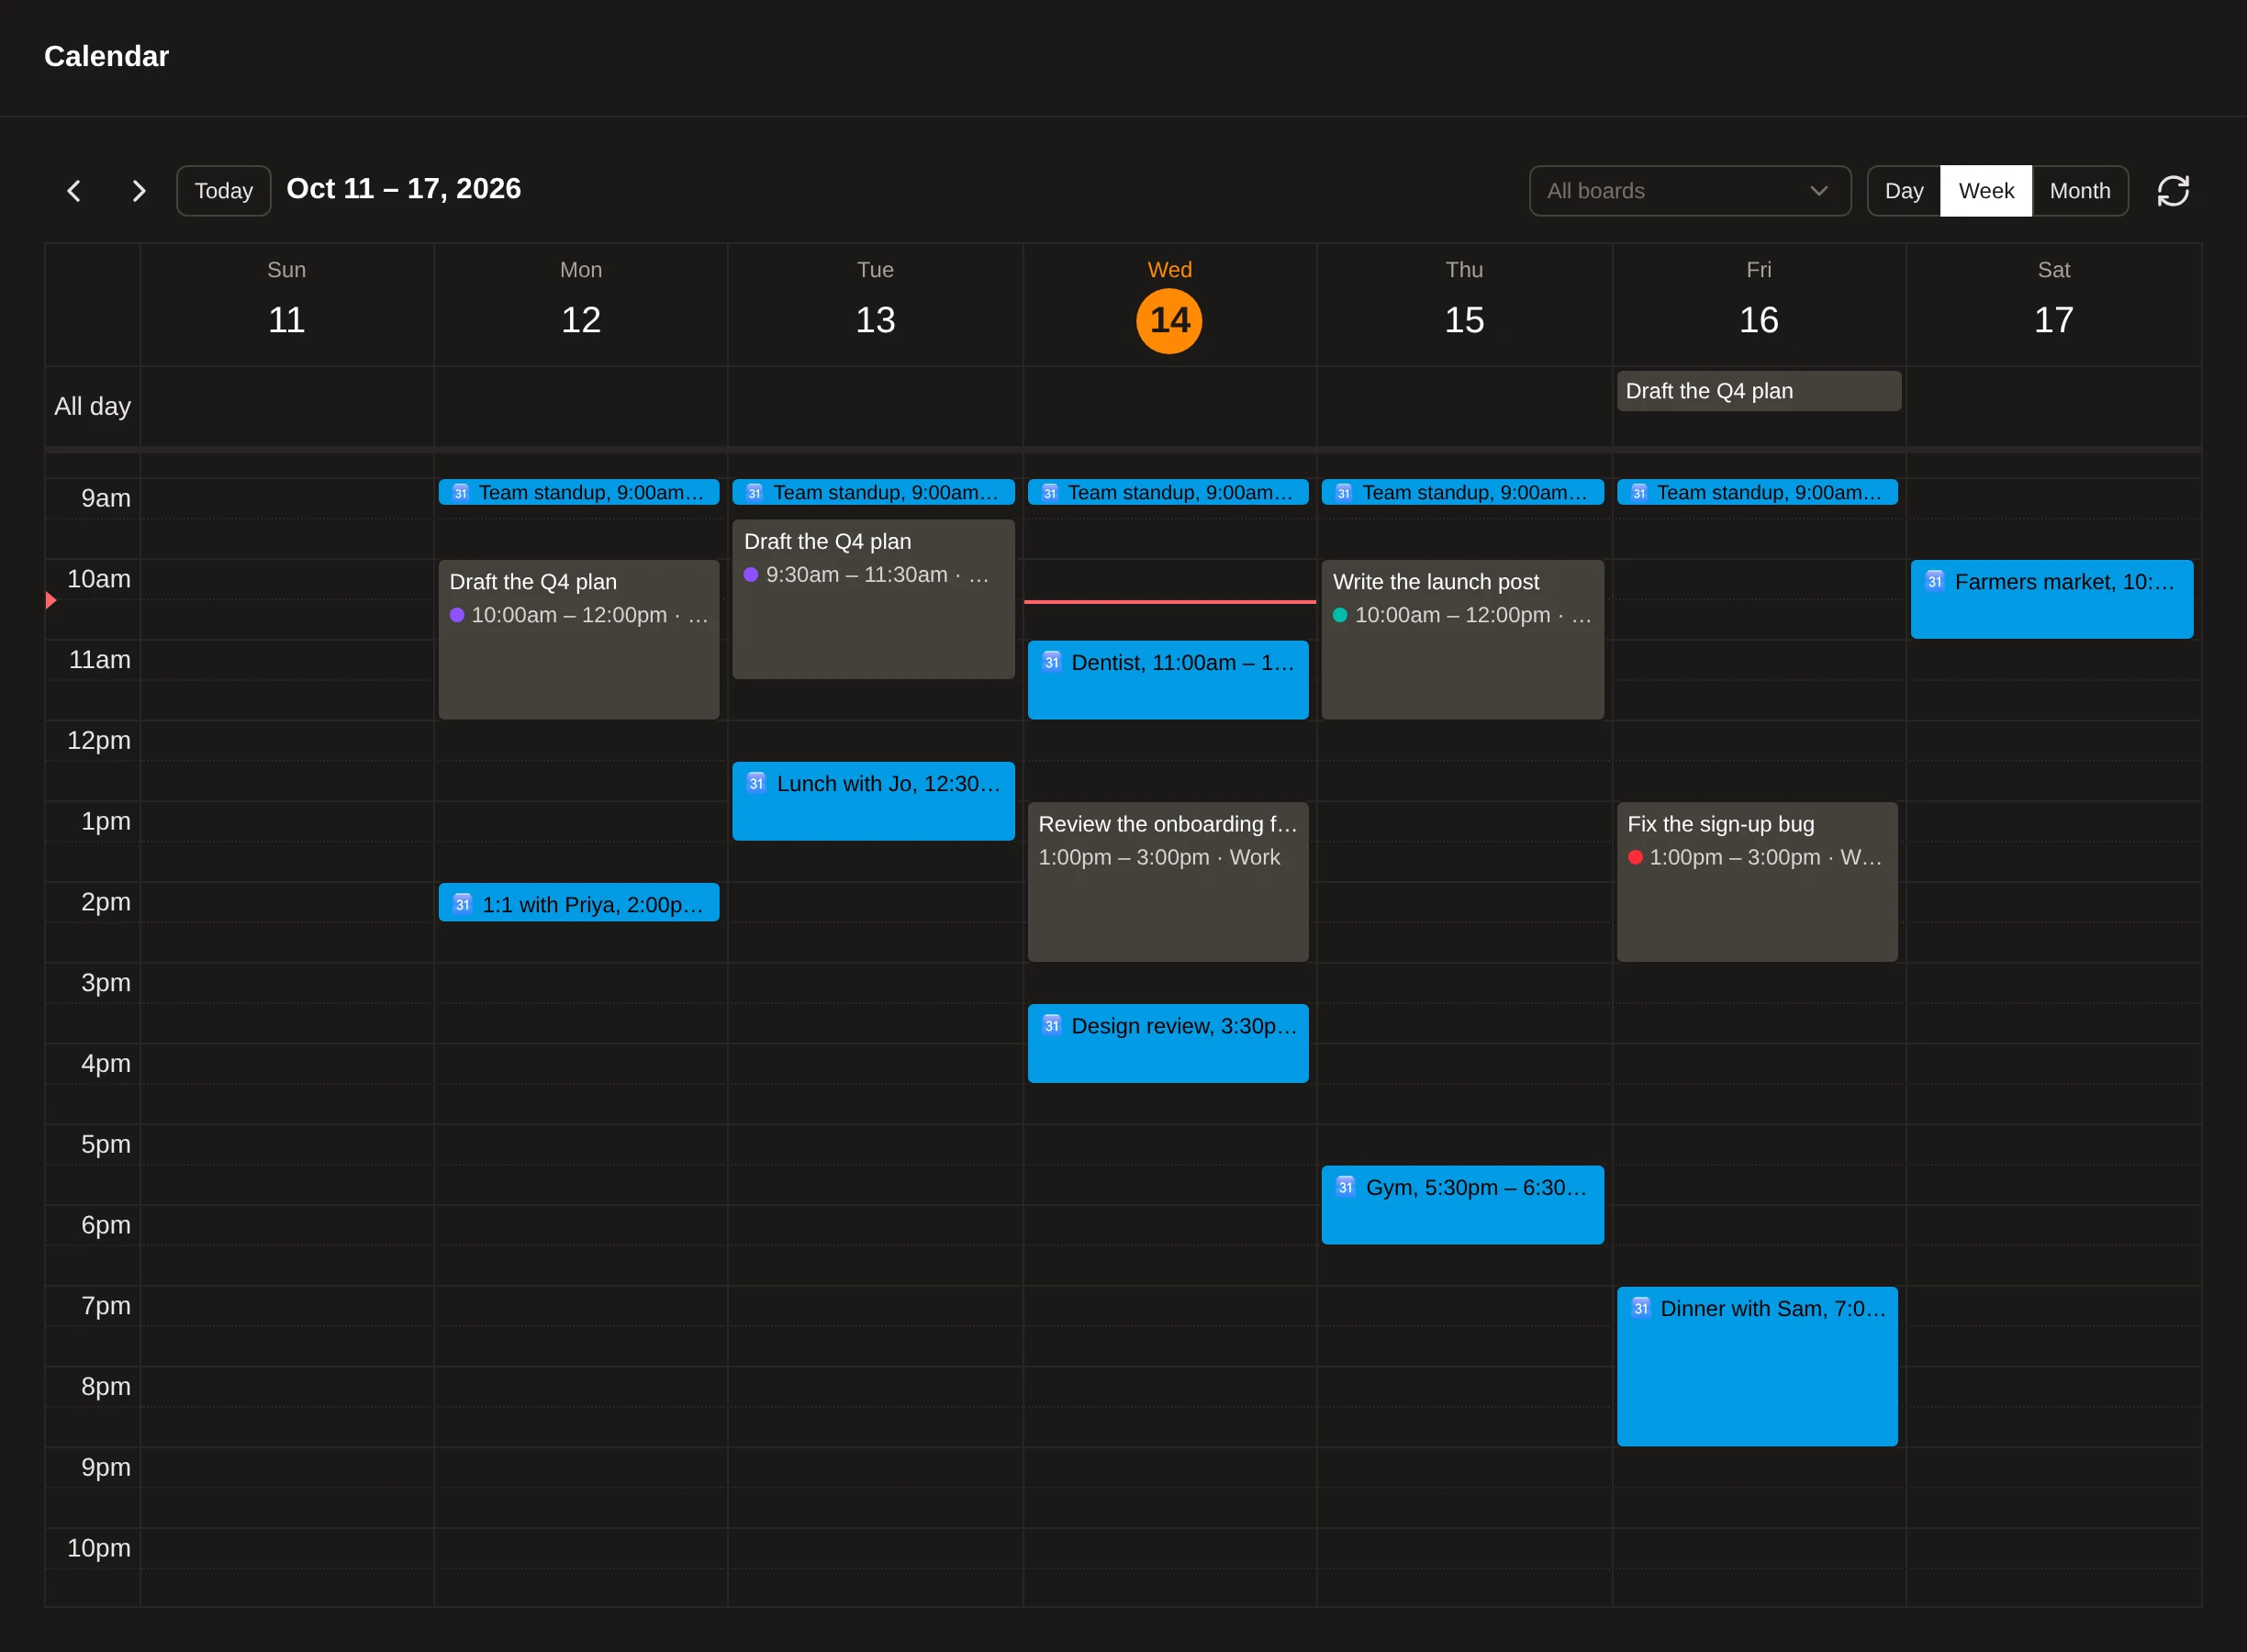
Task: Go to the next week
Action: 139,191
